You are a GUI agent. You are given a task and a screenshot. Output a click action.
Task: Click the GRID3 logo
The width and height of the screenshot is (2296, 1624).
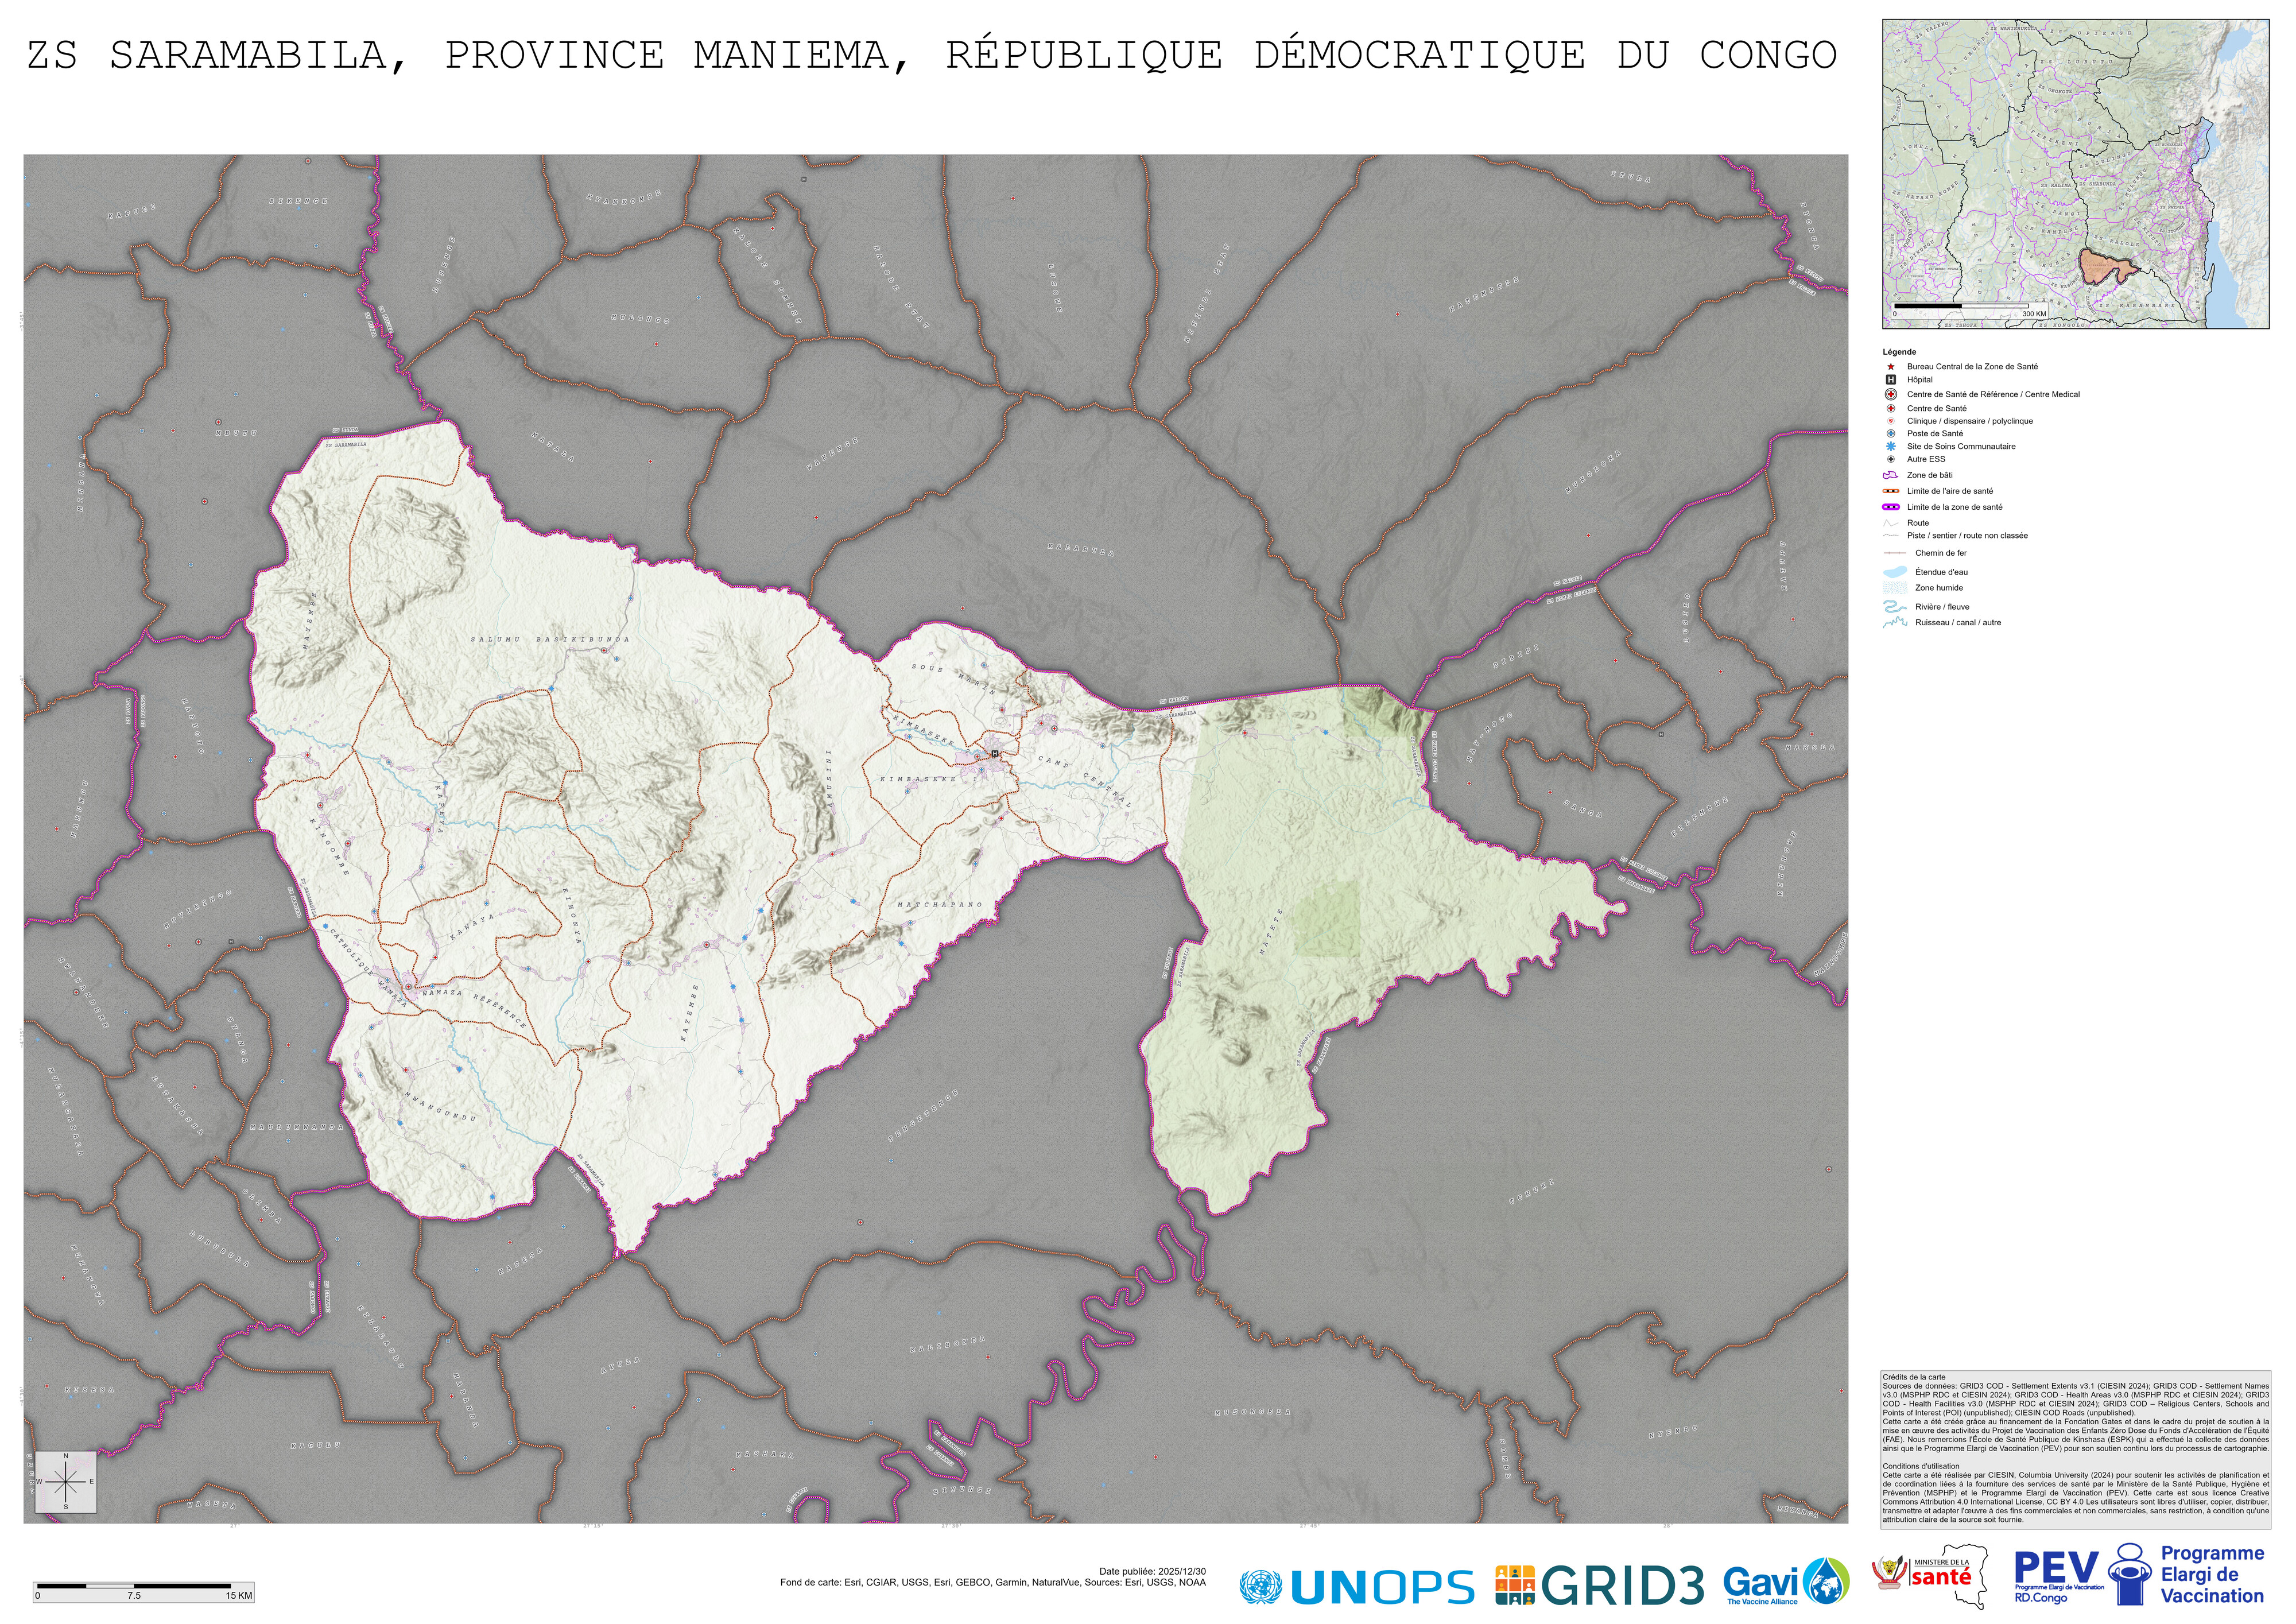[x=1600, y=1586]
